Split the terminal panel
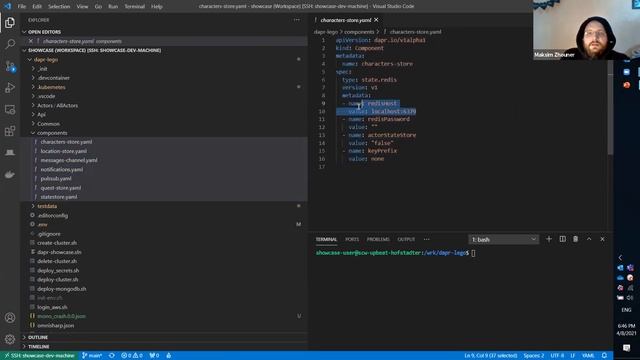 pos(562,239)
